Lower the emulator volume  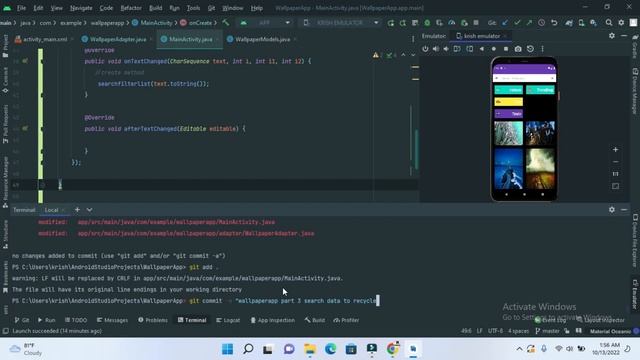click(x=446, y=49)
